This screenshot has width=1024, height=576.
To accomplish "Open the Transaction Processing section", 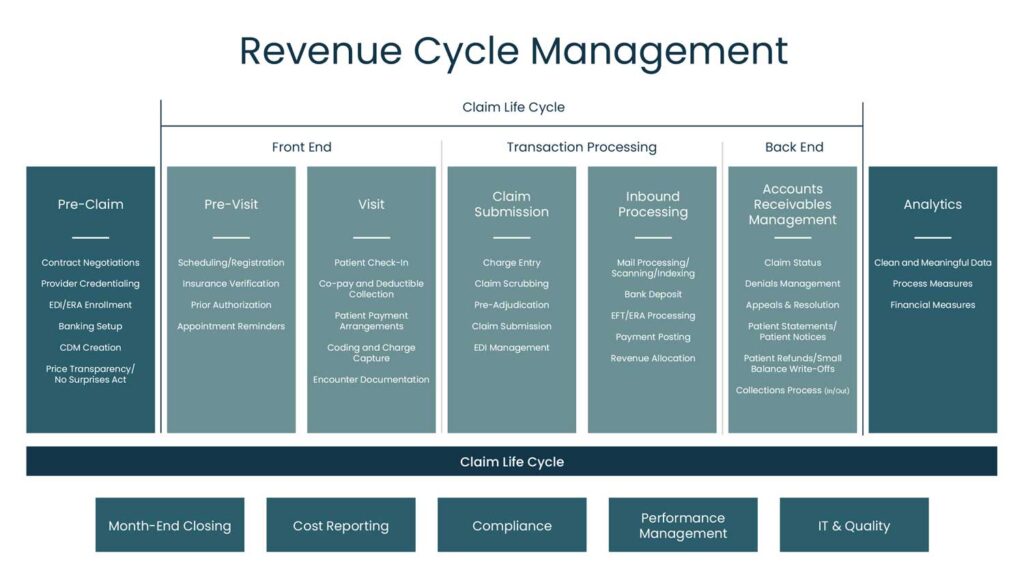I will (x=582, y=147).
